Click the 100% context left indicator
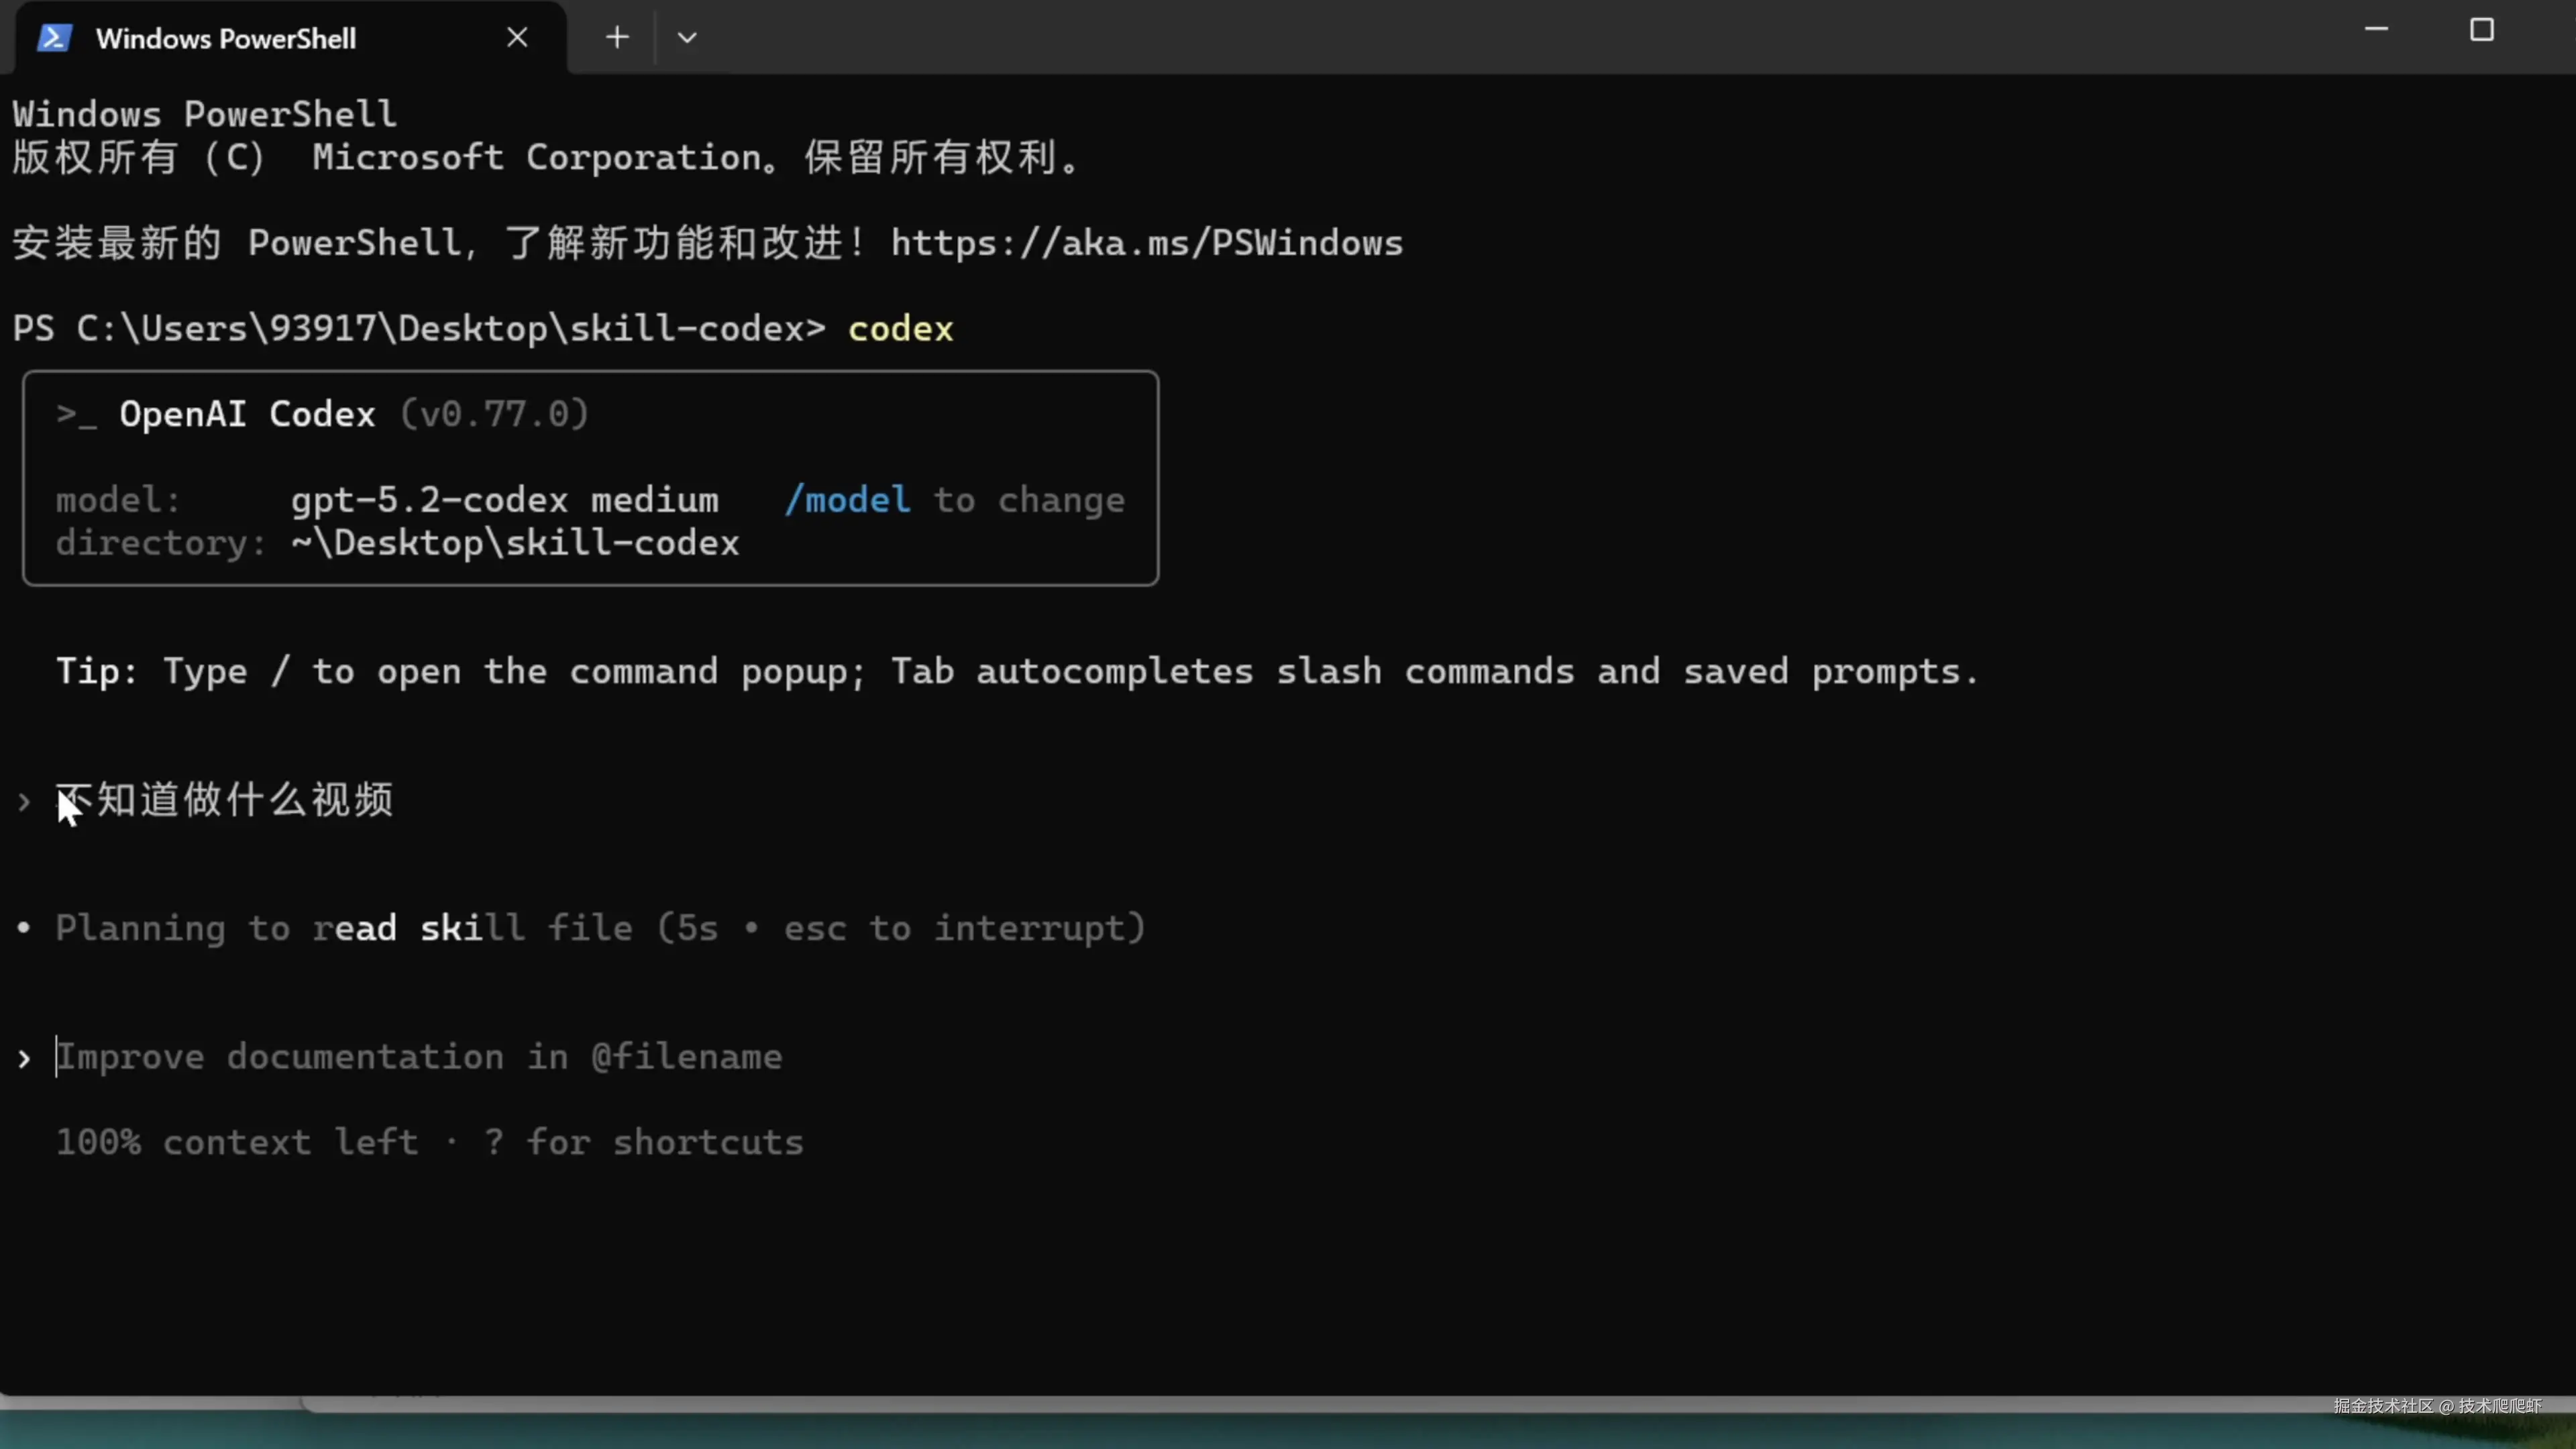This screenshot has width=2576, height=1449. 237,1142
